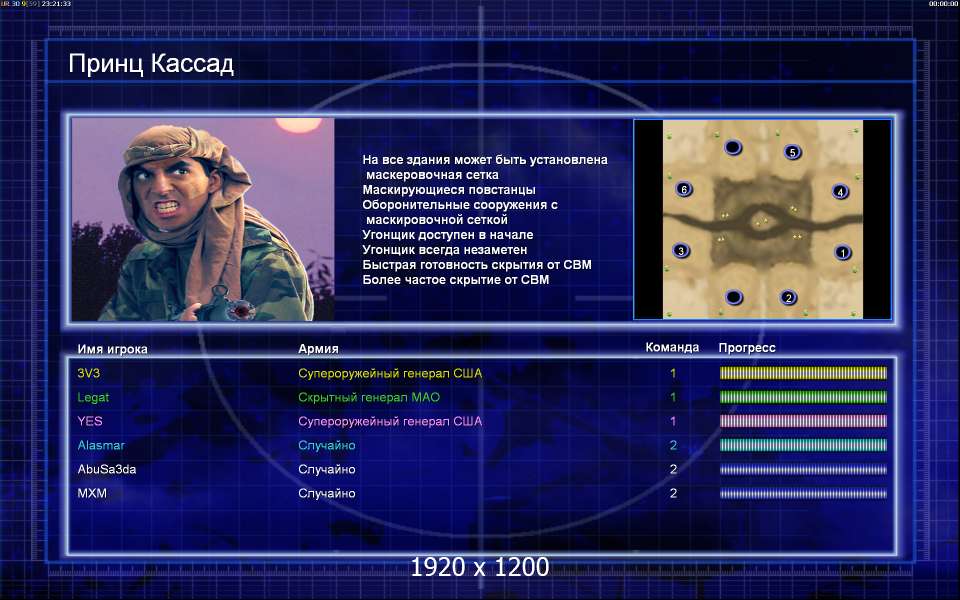Click start position marker 1 on the minimap
960x600 pixels.
click(843, 252)
